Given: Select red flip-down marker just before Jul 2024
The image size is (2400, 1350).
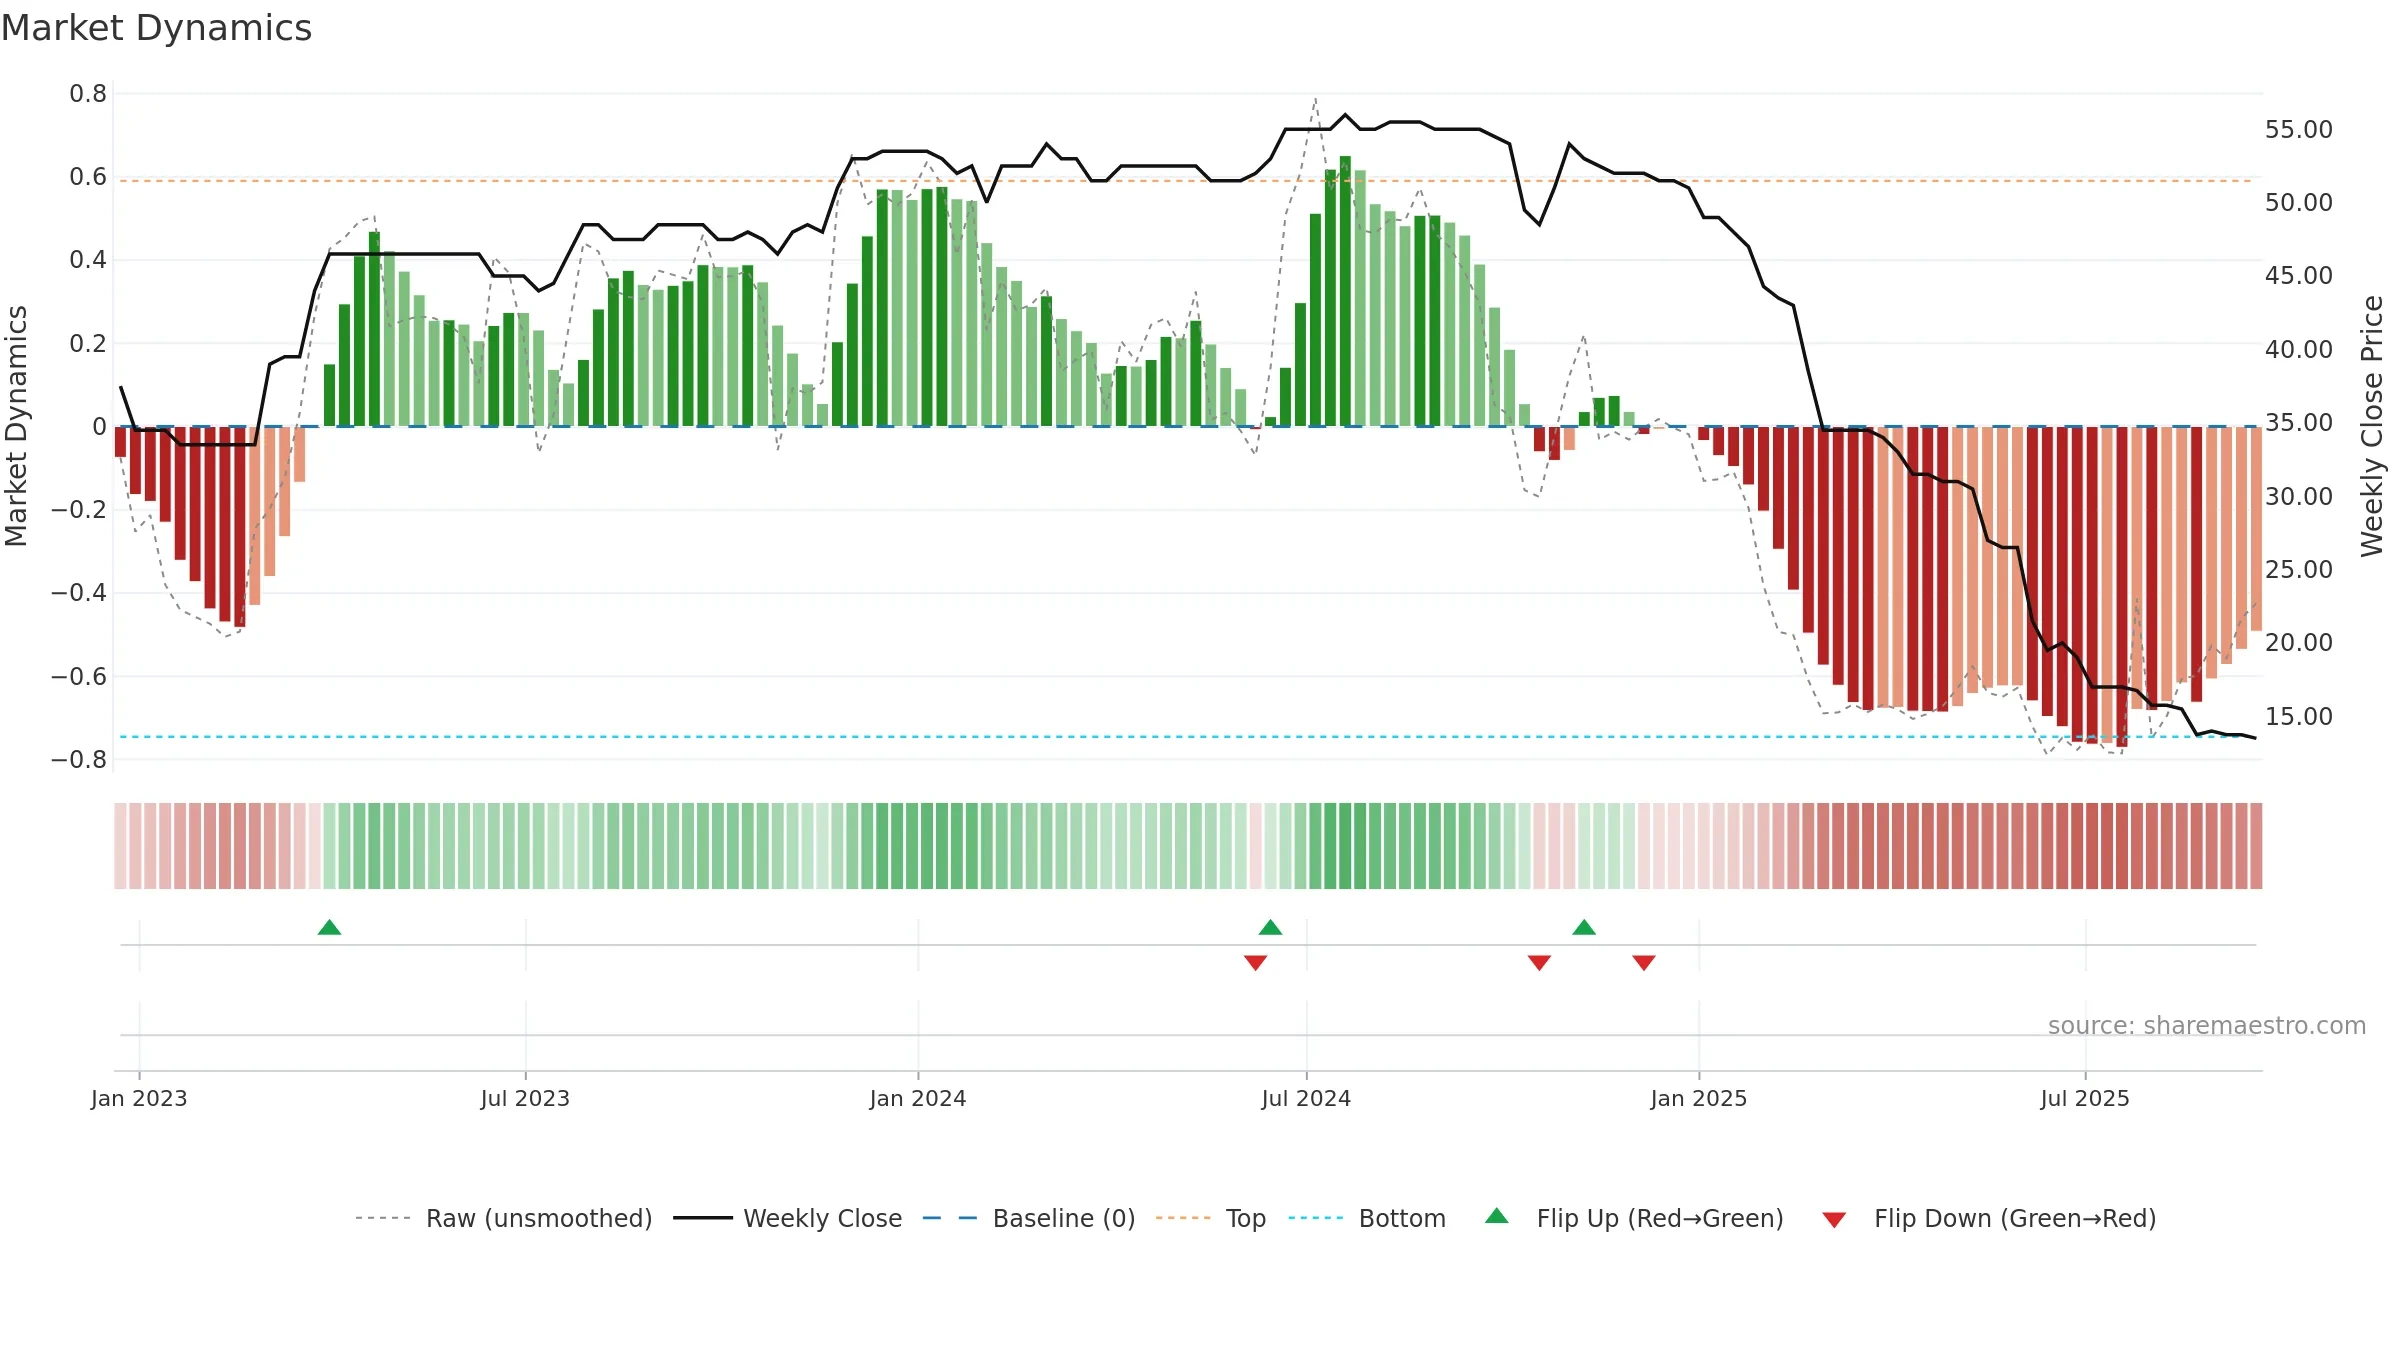Looking at the screenshot, I should 1256,962.
